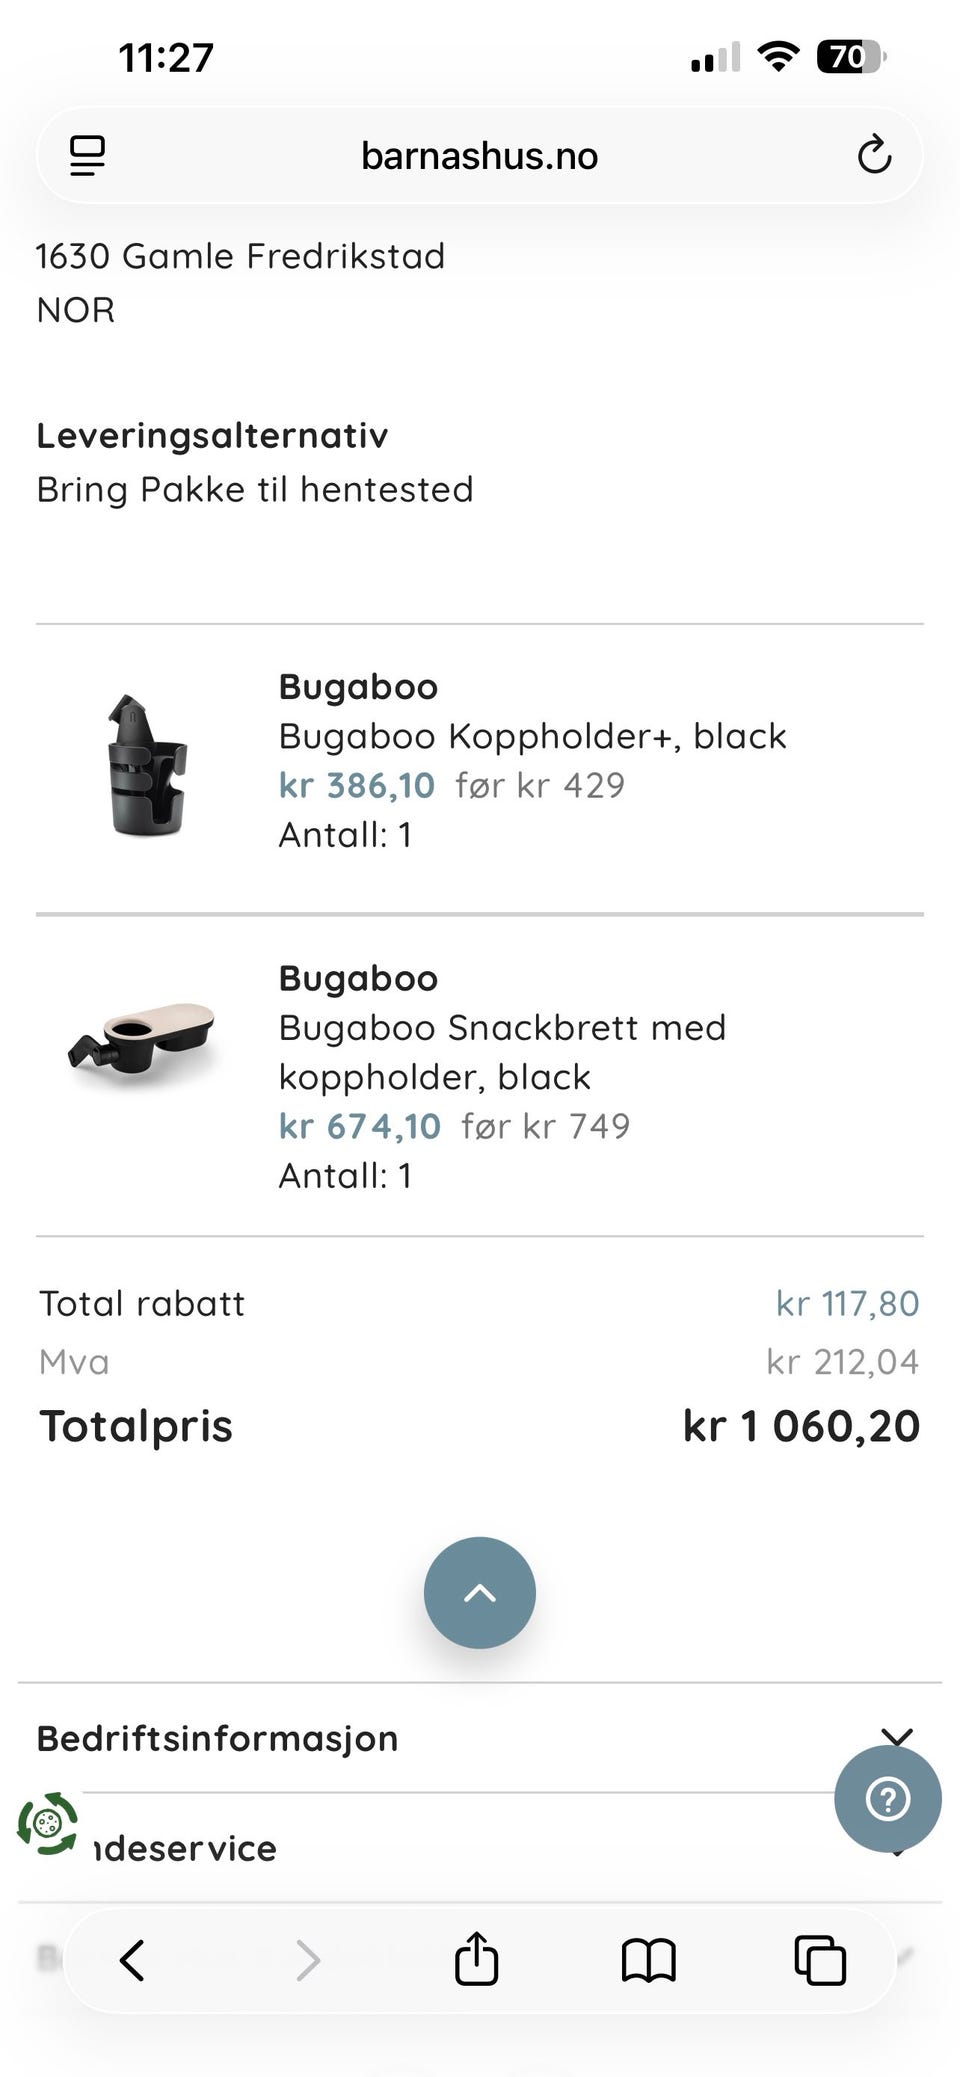Tap the battery indicator in status bar

850,57
